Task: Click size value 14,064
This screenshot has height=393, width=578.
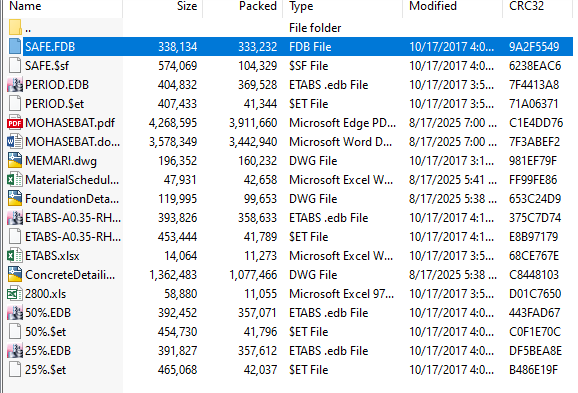Action: (181, 256)
